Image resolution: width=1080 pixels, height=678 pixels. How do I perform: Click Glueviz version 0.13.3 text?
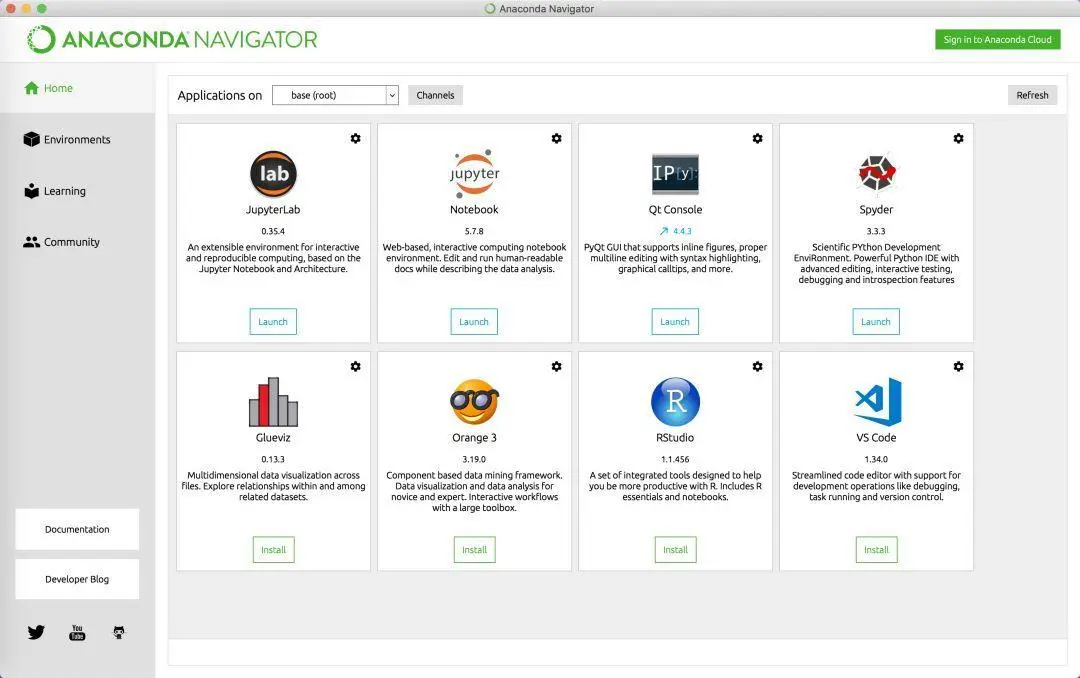[x=273, y=459]
